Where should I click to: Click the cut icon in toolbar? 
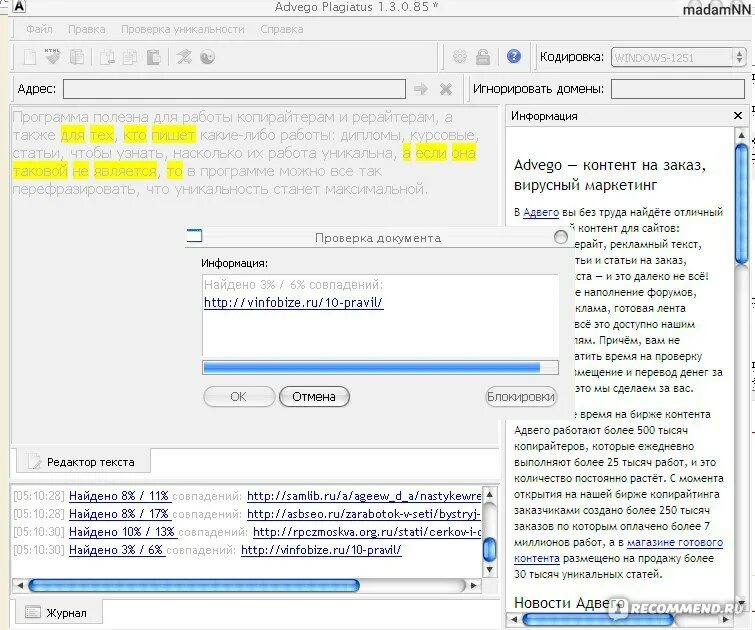point(107,57)
